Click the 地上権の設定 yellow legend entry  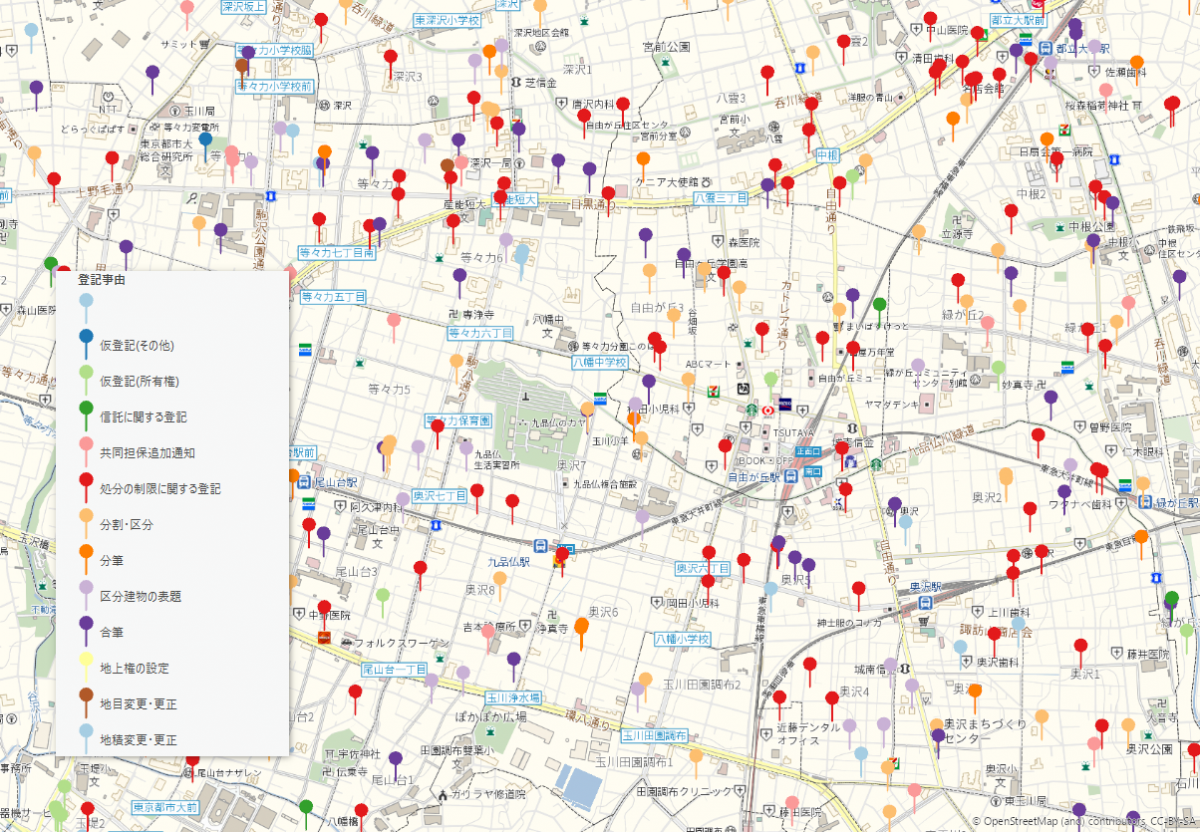point(134,668)
